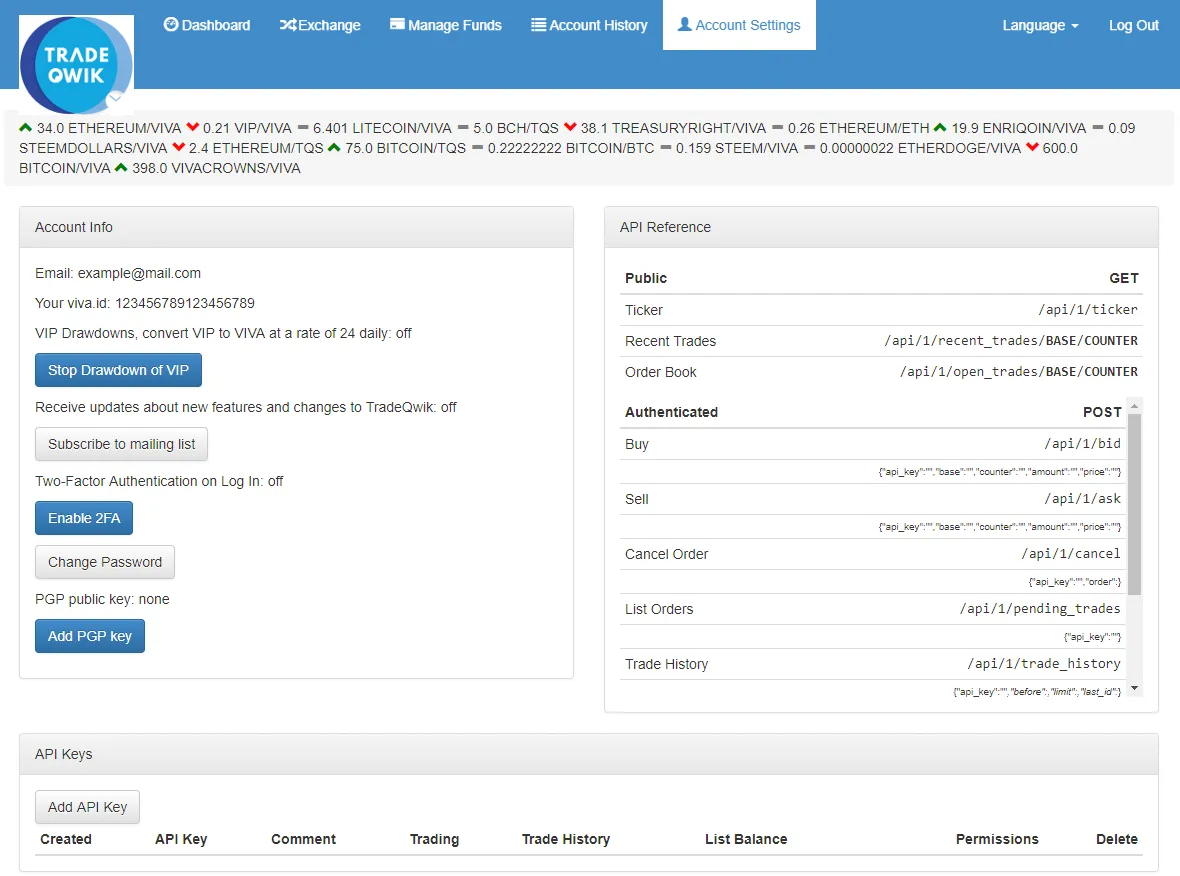This screenshot has width=1180, height=876.
Task: Click the unchanged marker before 0.22222222 BITCOIN/BTC
Action: [478, 148]
